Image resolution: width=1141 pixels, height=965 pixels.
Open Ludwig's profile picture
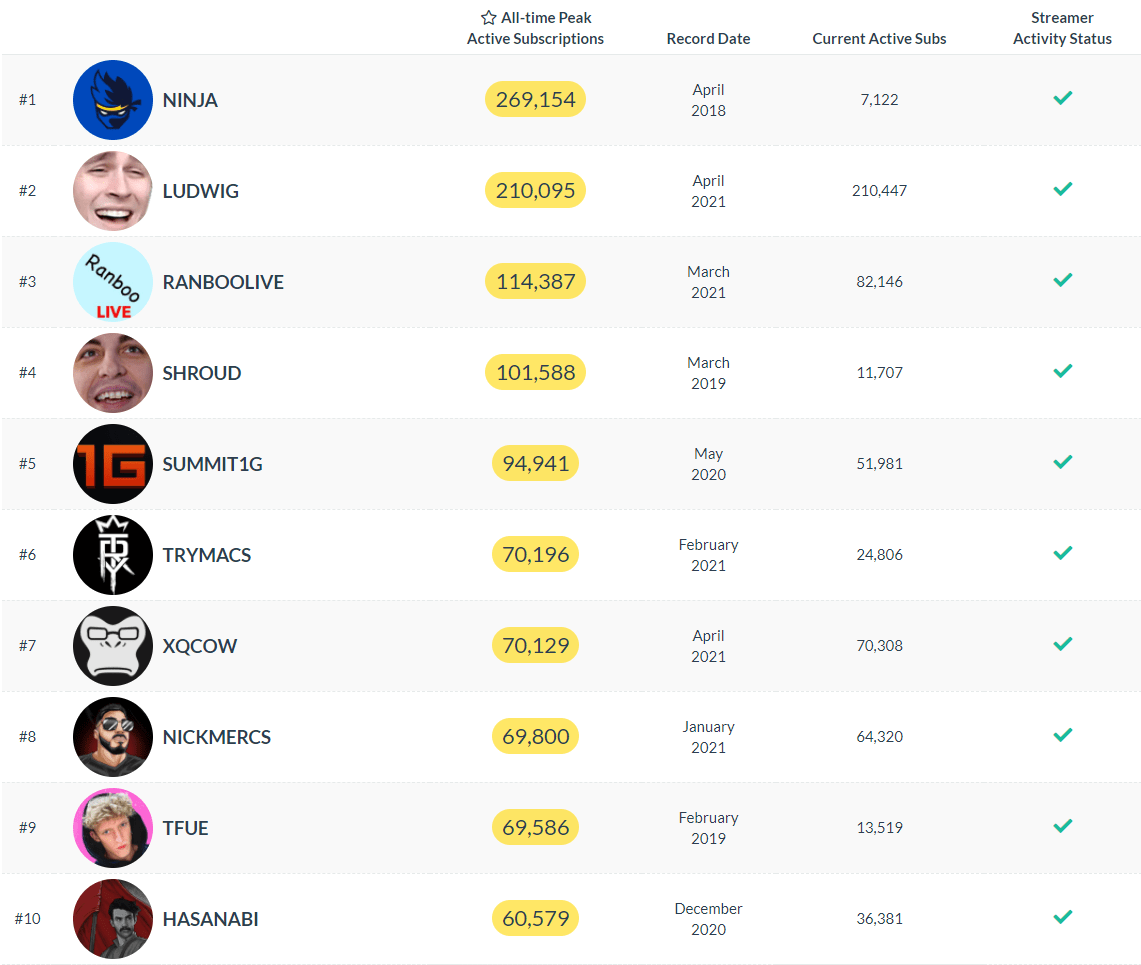[113, 191]
